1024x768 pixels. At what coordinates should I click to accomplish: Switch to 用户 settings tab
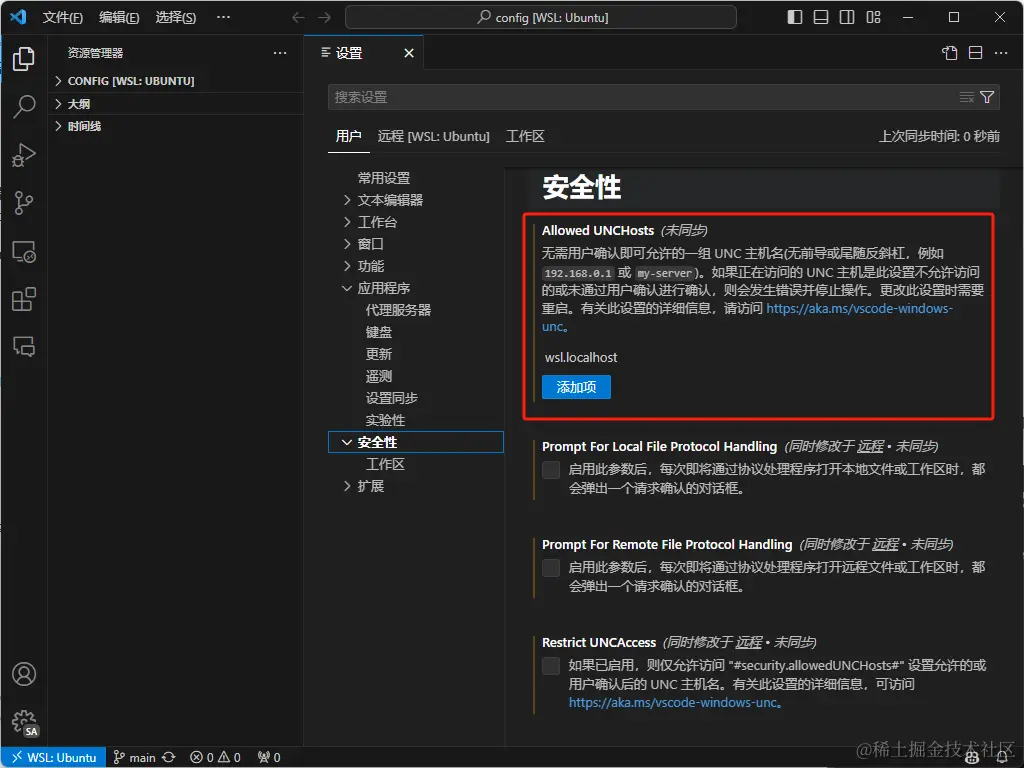(x=348, y=136)
